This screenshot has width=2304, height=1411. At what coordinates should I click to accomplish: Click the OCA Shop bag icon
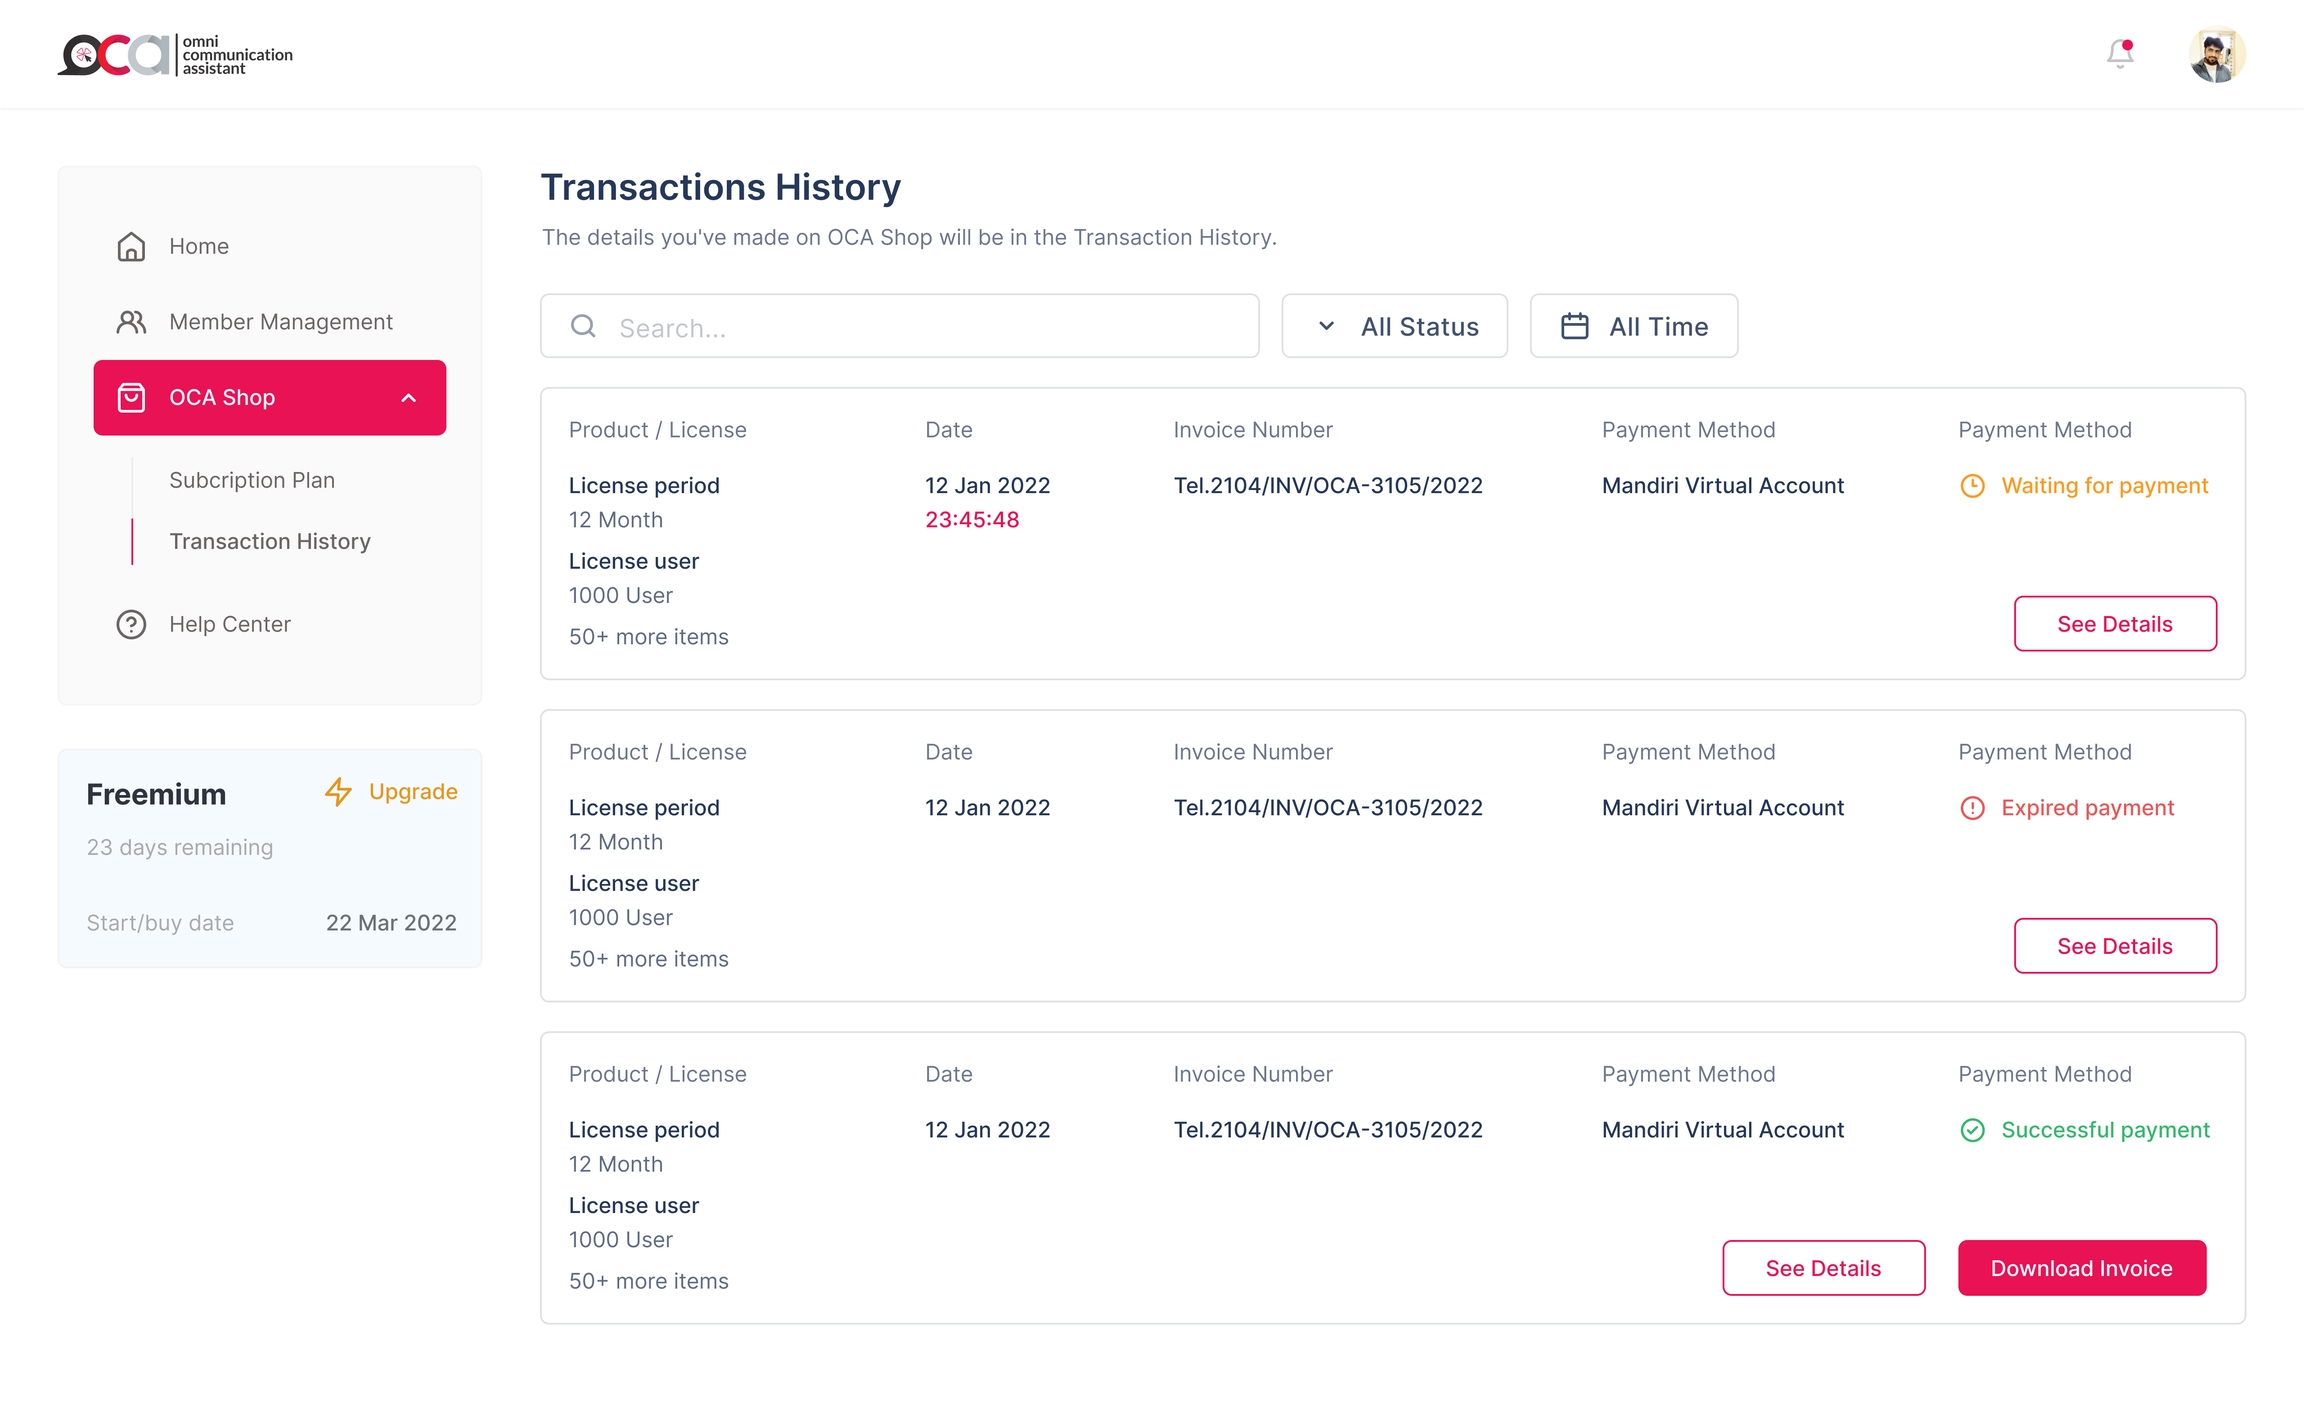[131, 398]
